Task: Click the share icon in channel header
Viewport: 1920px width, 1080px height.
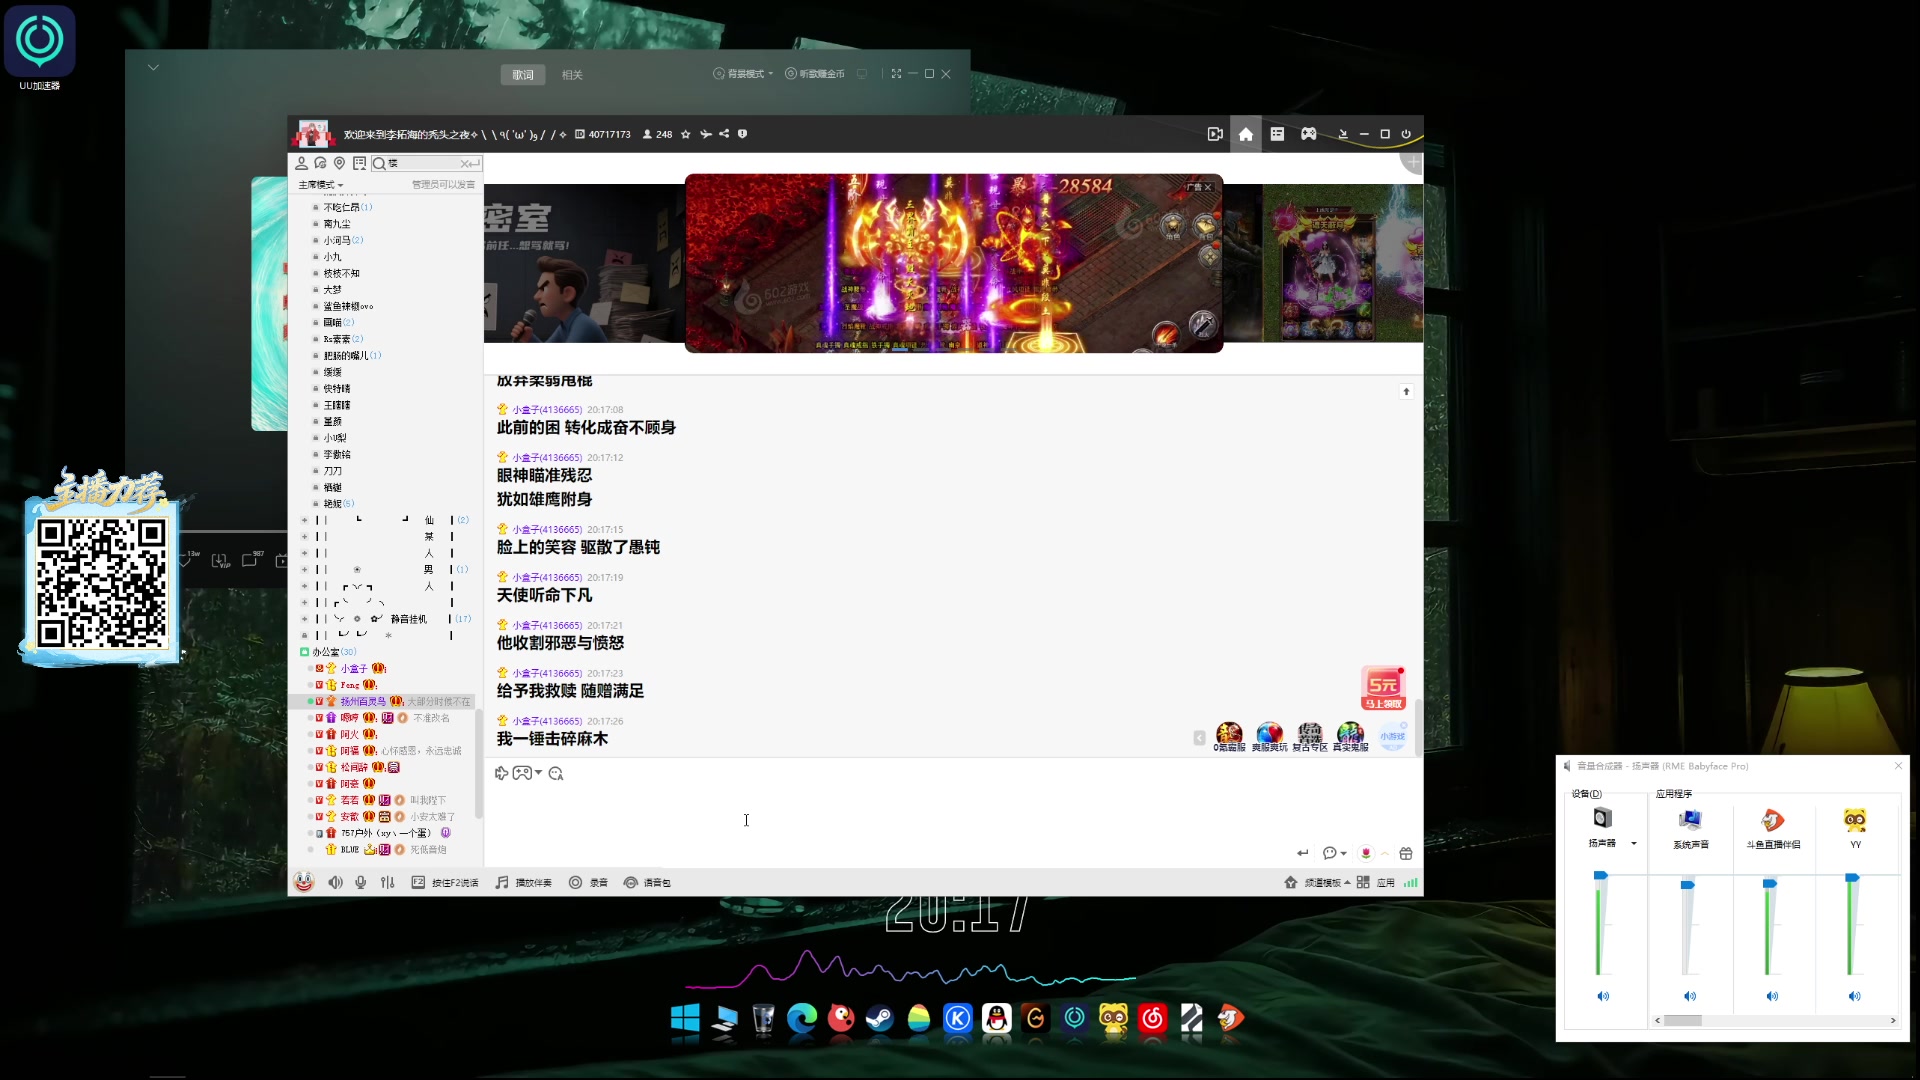Action: pyautogui.click(x=724, y=134)
